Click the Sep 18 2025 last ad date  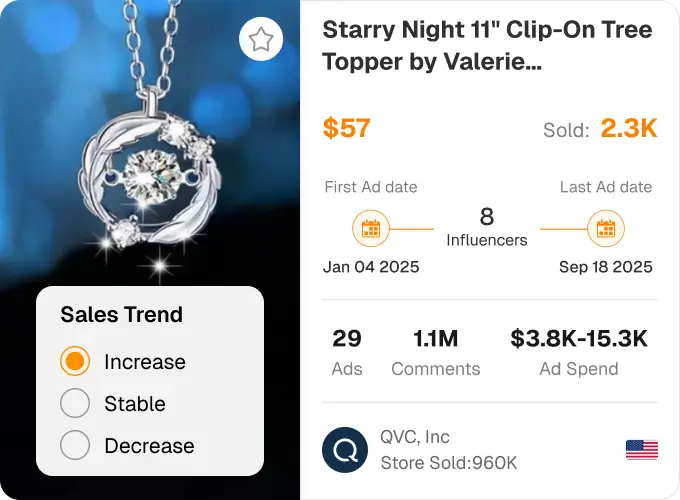605,267
